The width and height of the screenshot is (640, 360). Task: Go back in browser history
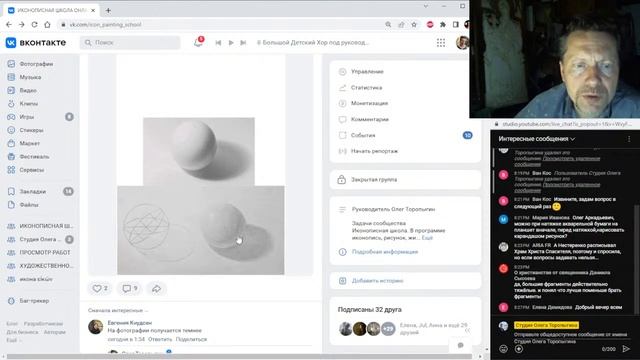click(x=9, y=24)
